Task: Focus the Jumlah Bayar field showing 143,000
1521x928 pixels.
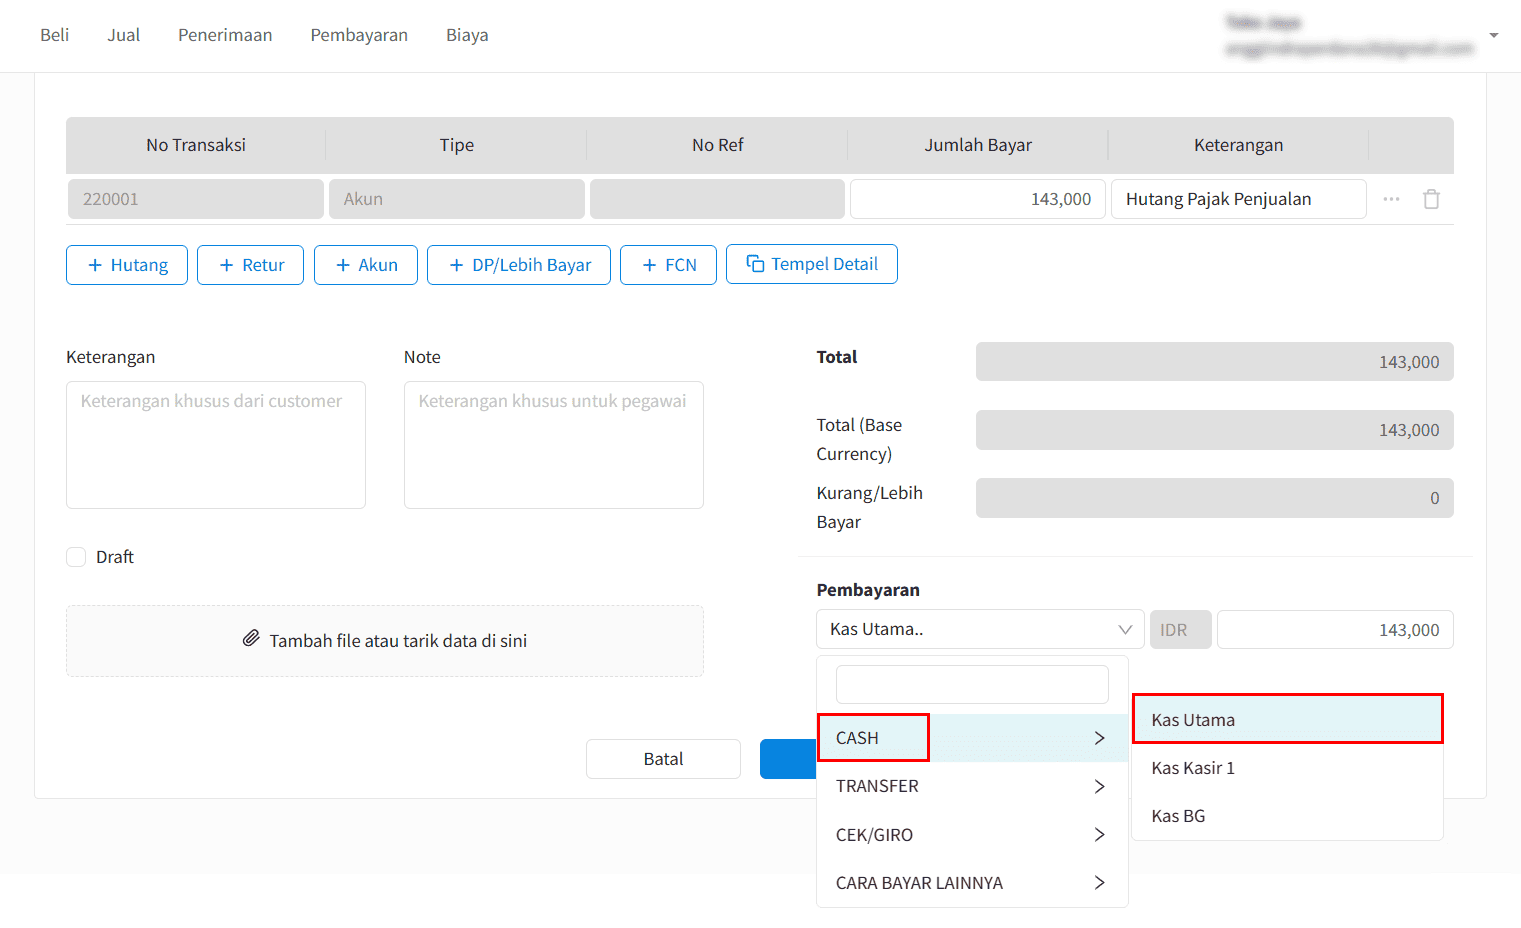Action: click(x=978, y=199)
